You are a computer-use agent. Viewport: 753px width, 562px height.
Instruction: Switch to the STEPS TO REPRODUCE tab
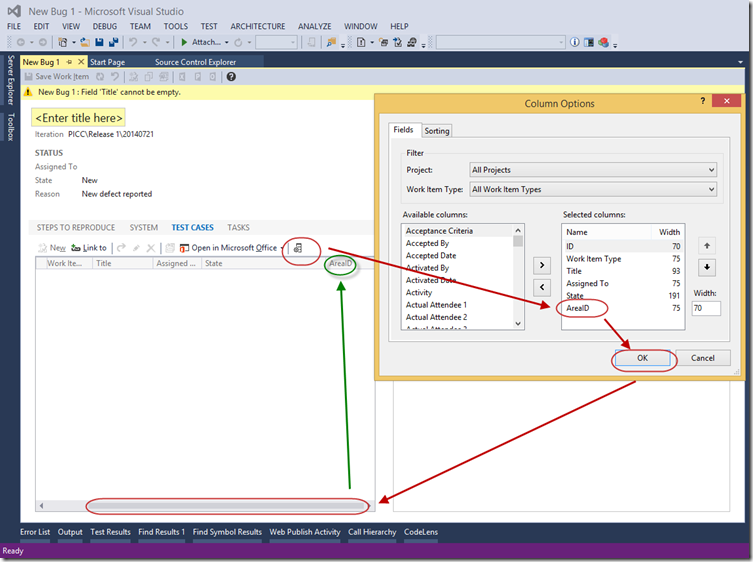[x=76, y=228]
